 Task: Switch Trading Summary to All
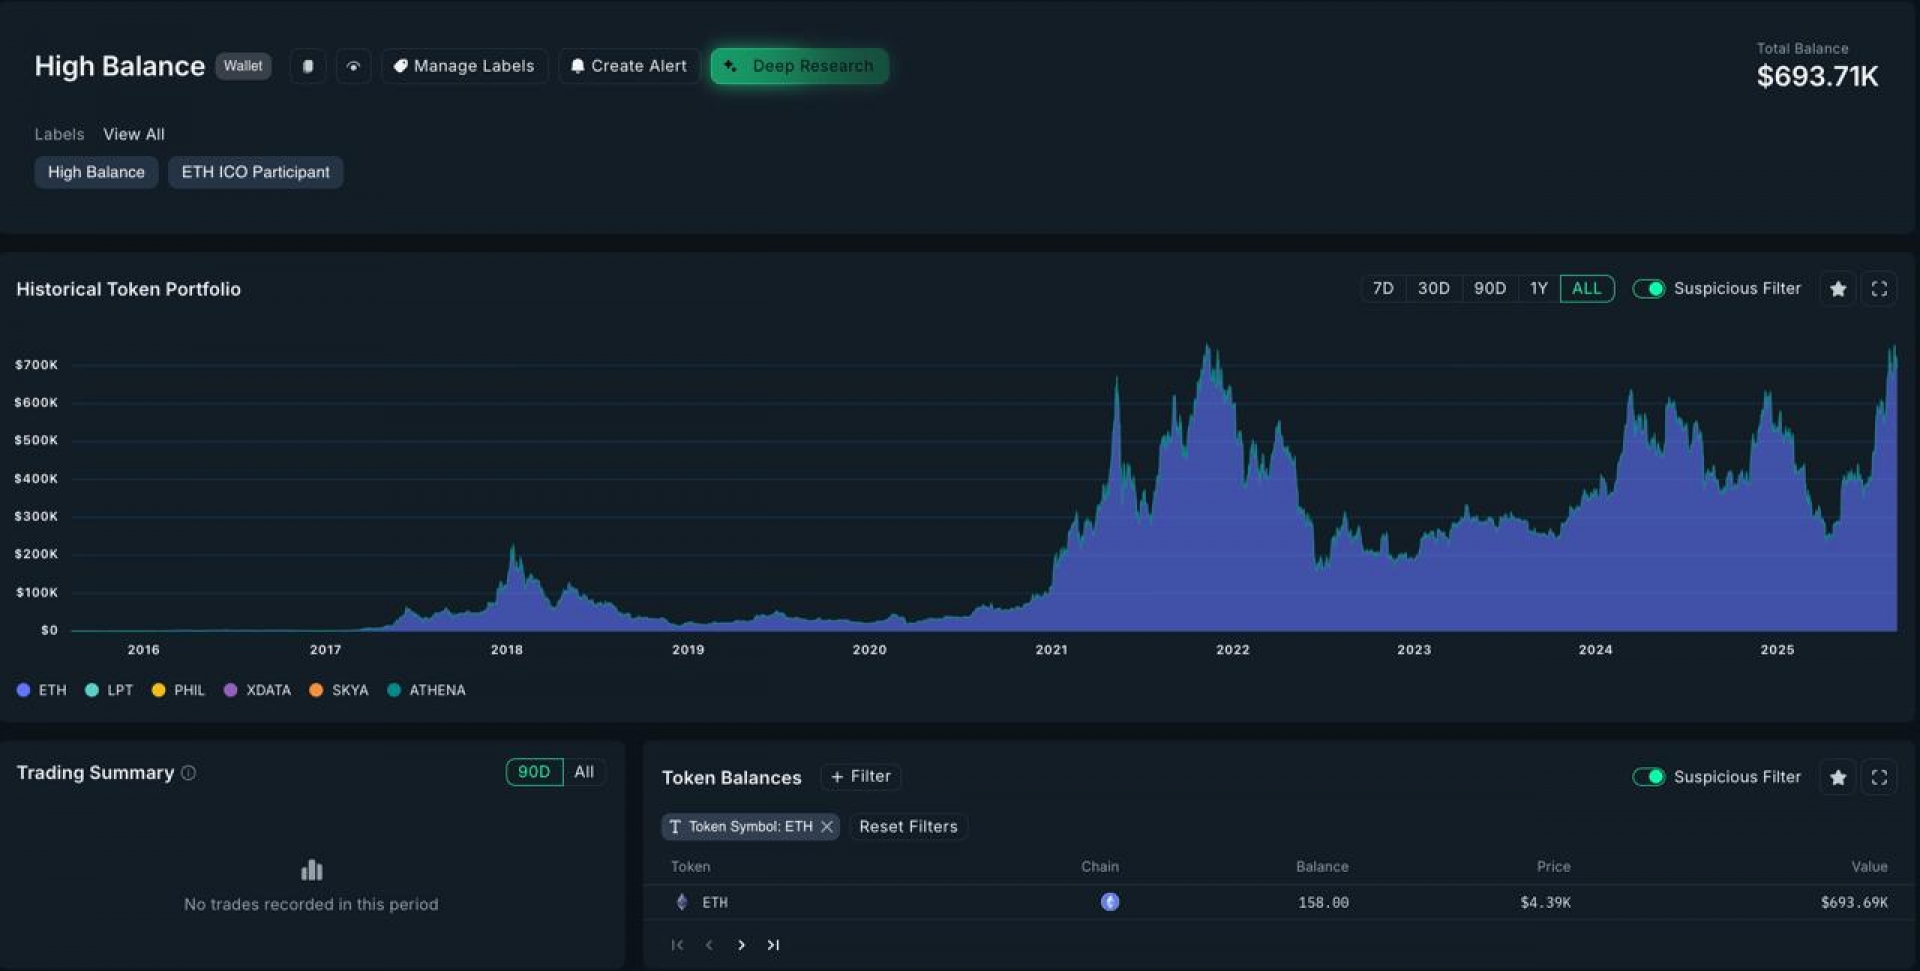584,772
